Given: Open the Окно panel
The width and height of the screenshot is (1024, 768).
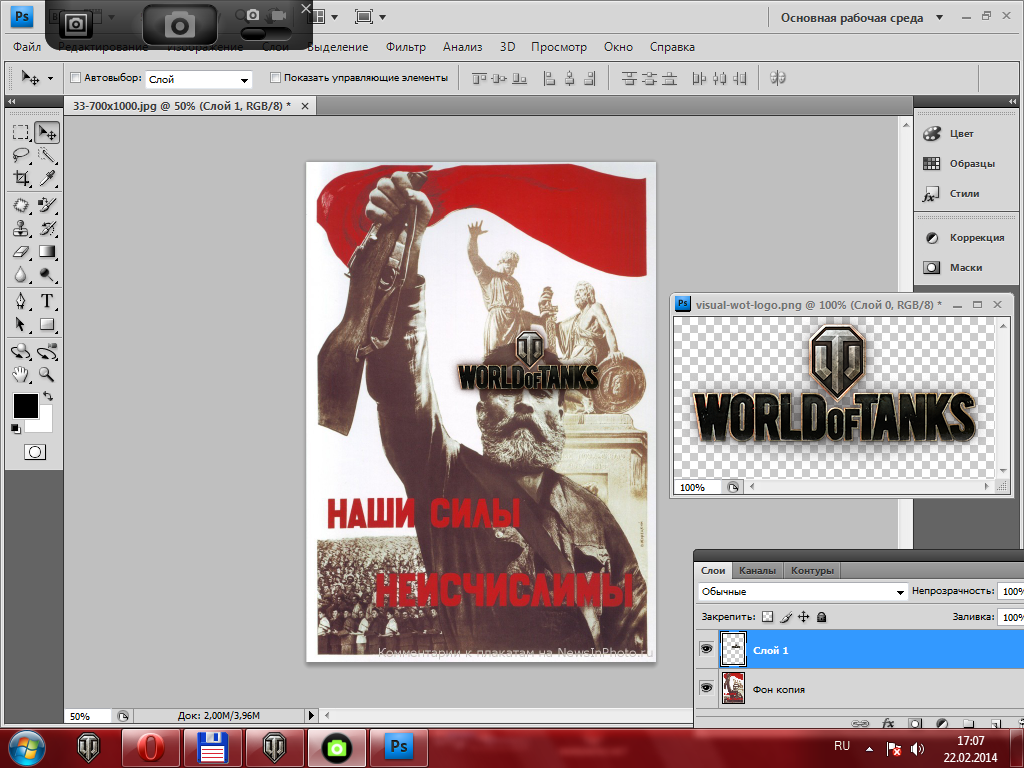Looking at the screenshot, I should (x=618, y=47).
